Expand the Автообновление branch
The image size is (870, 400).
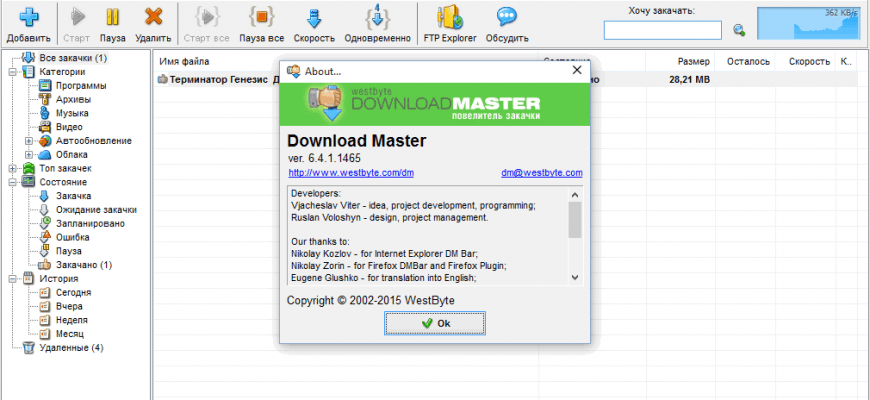(28, 140)
